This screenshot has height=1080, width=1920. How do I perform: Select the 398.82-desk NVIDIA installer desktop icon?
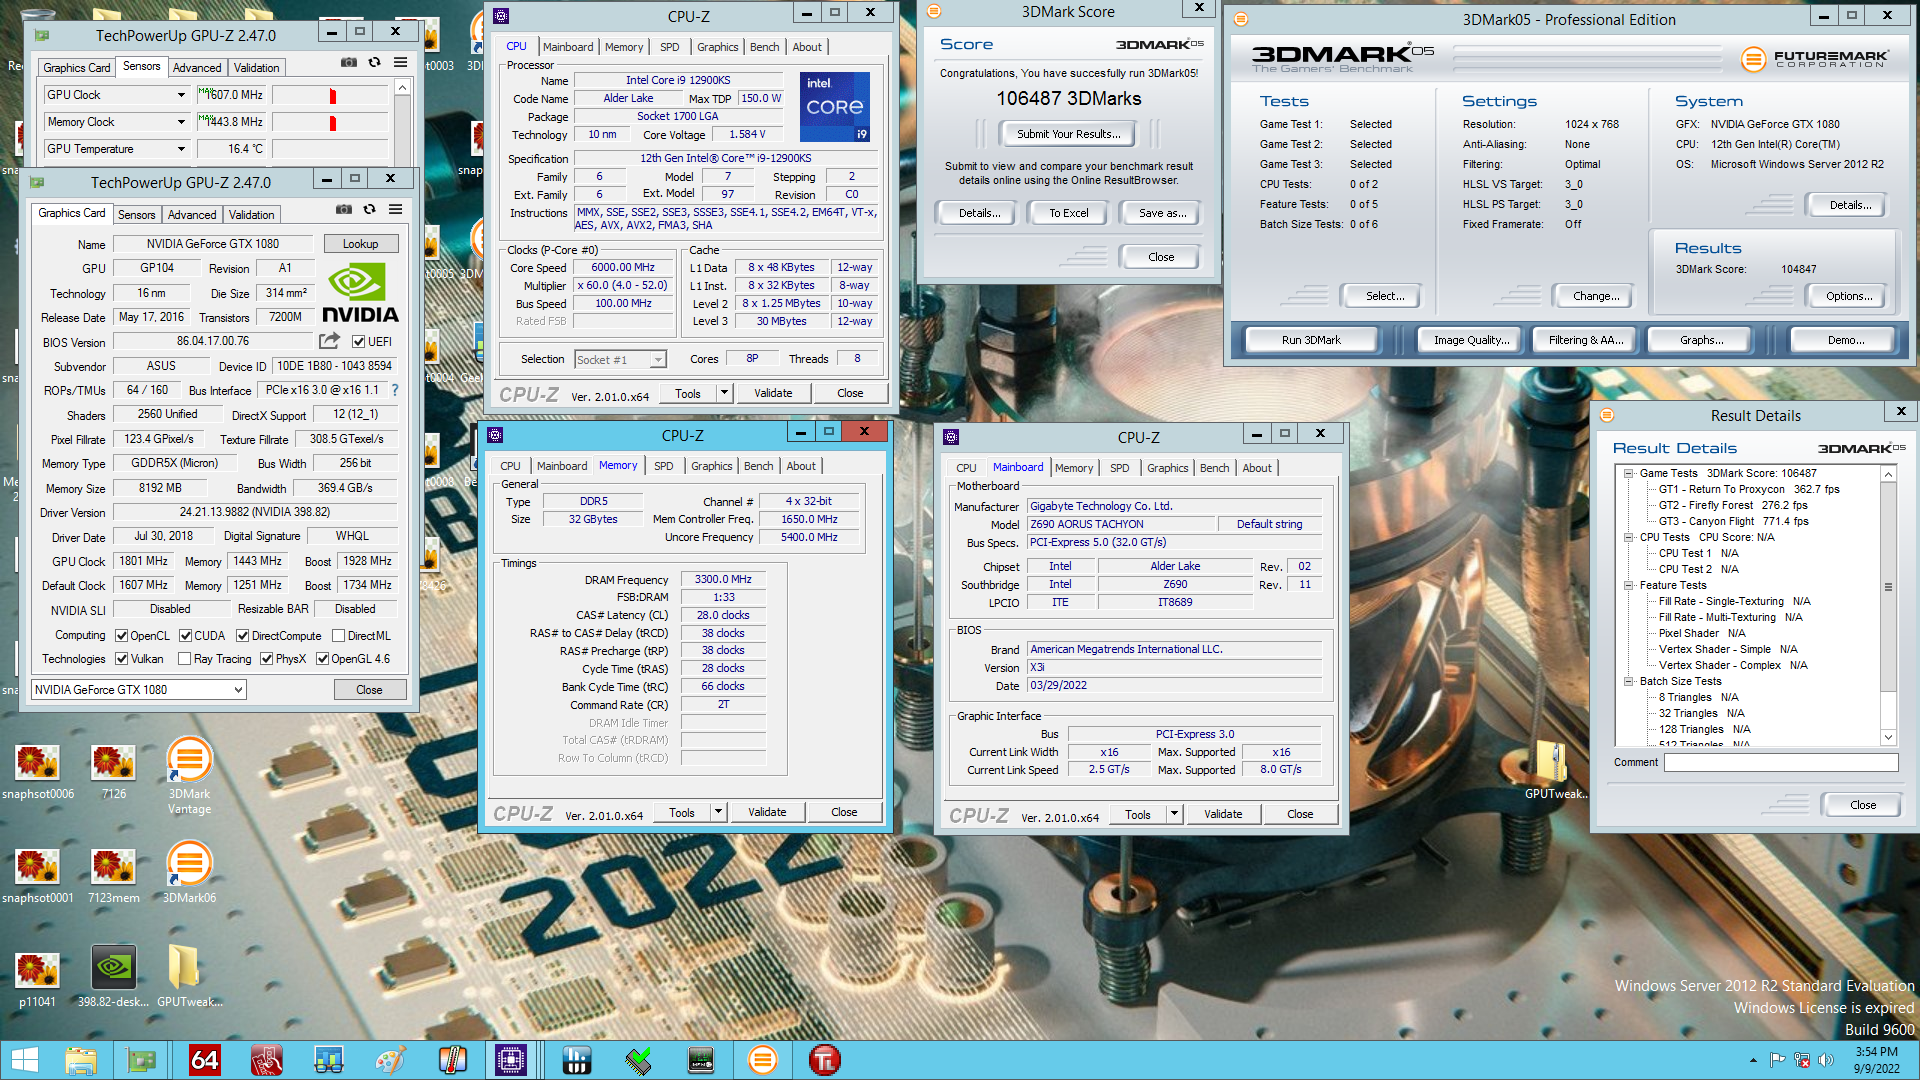tap(114, 975)
